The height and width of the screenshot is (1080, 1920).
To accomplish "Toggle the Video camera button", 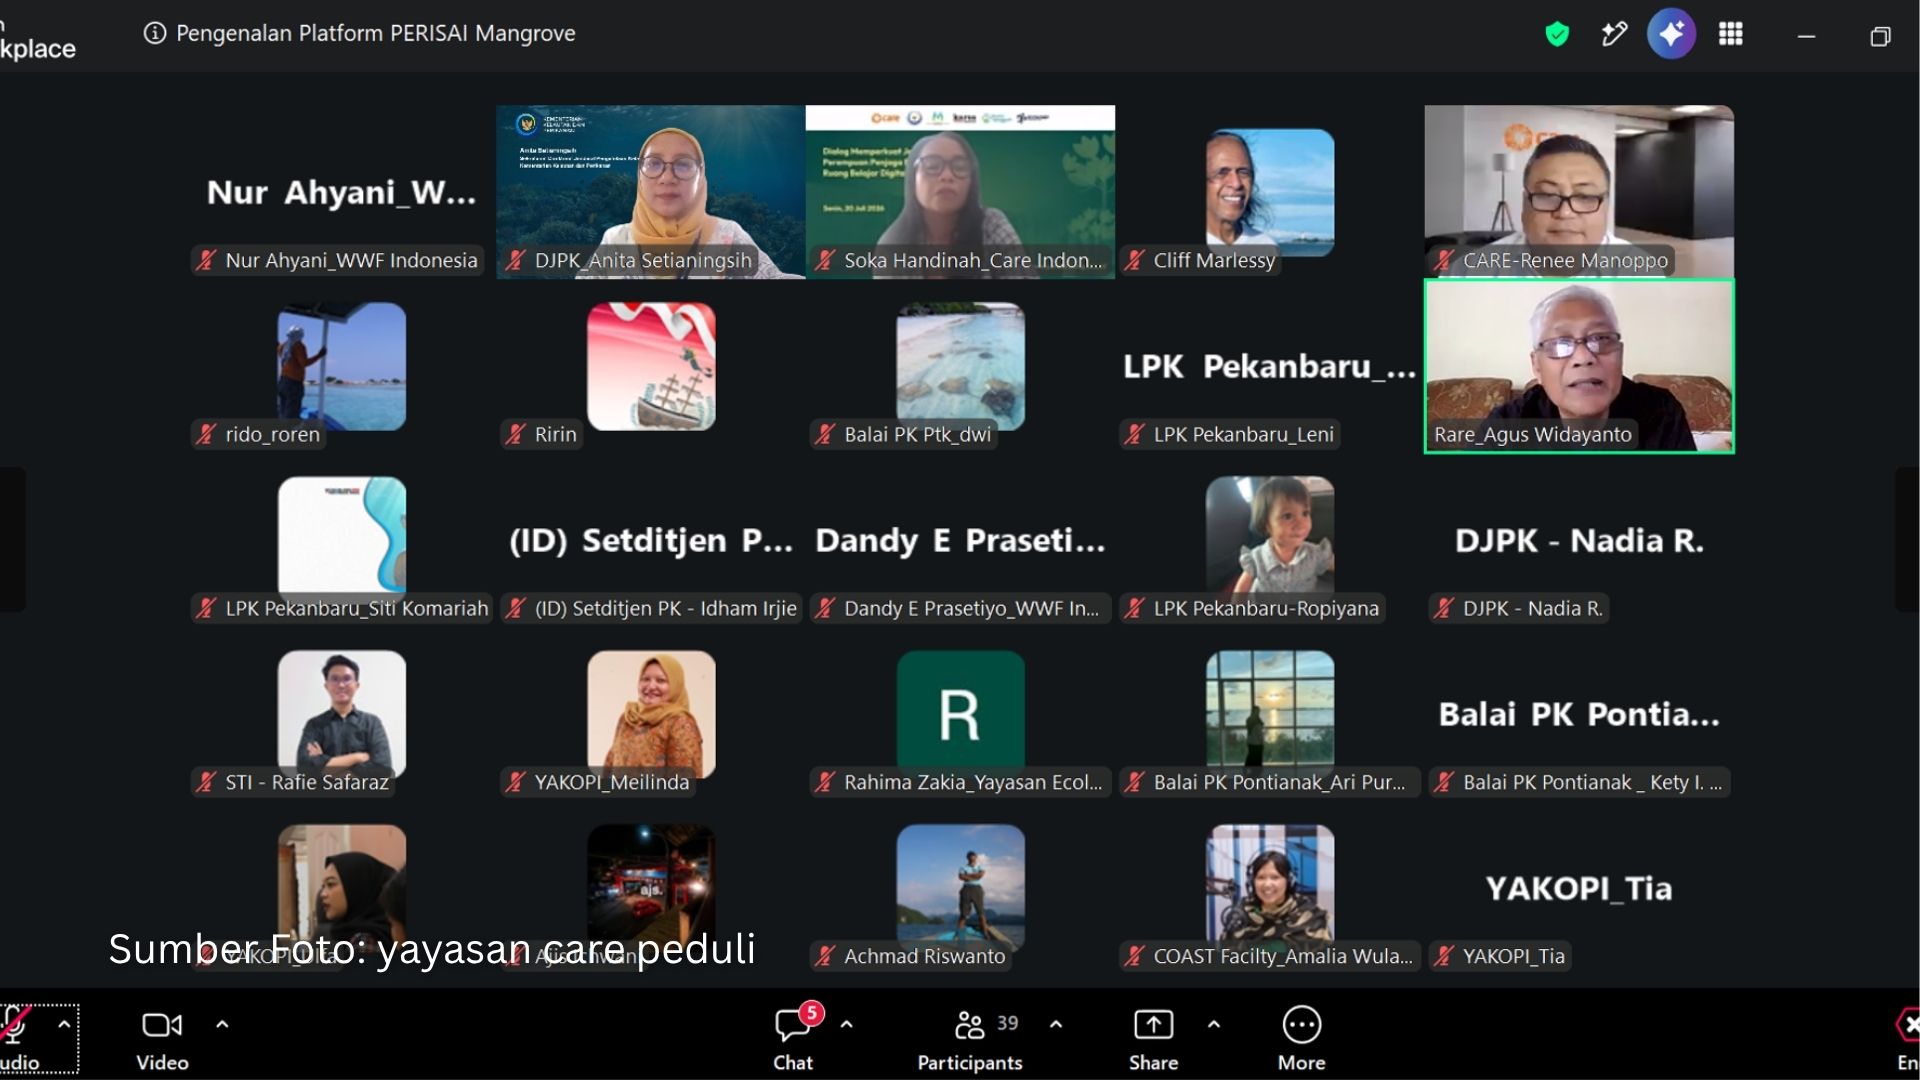I will [x=162, y=1038].
